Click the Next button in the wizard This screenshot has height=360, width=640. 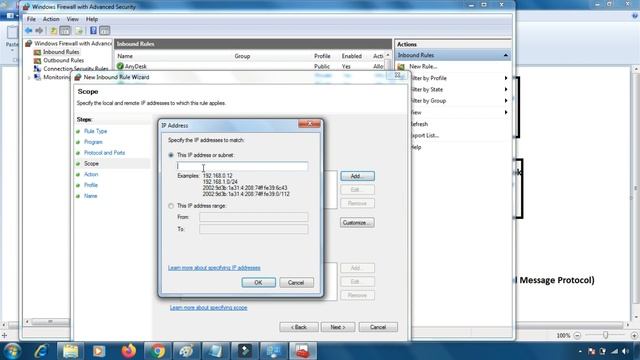point(338,327)
